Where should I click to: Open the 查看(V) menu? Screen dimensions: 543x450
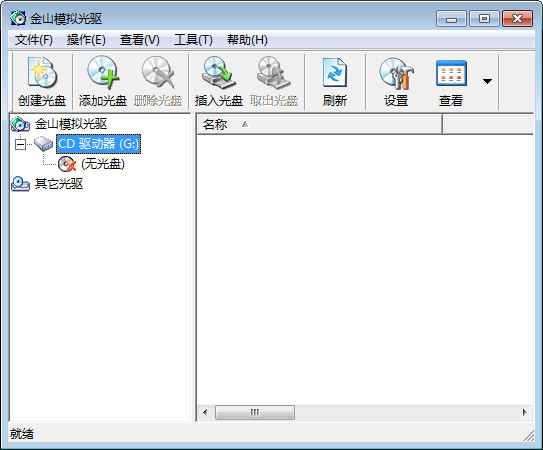click(140, 40)
